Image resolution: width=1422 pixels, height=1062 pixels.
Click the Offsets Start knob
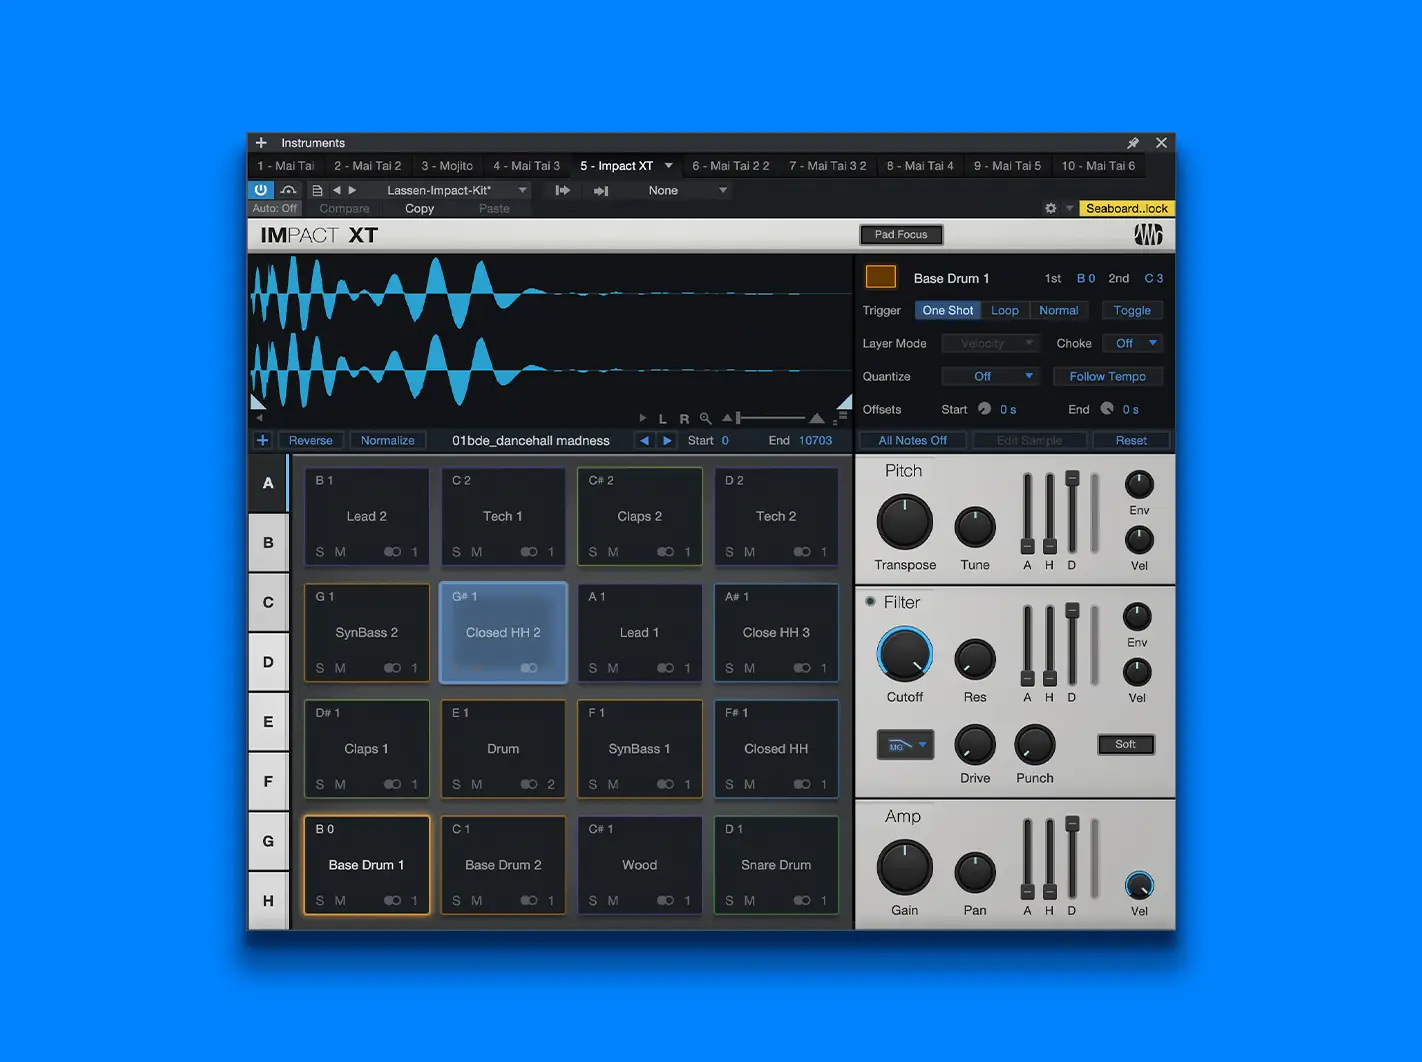(x=984, y=409)
